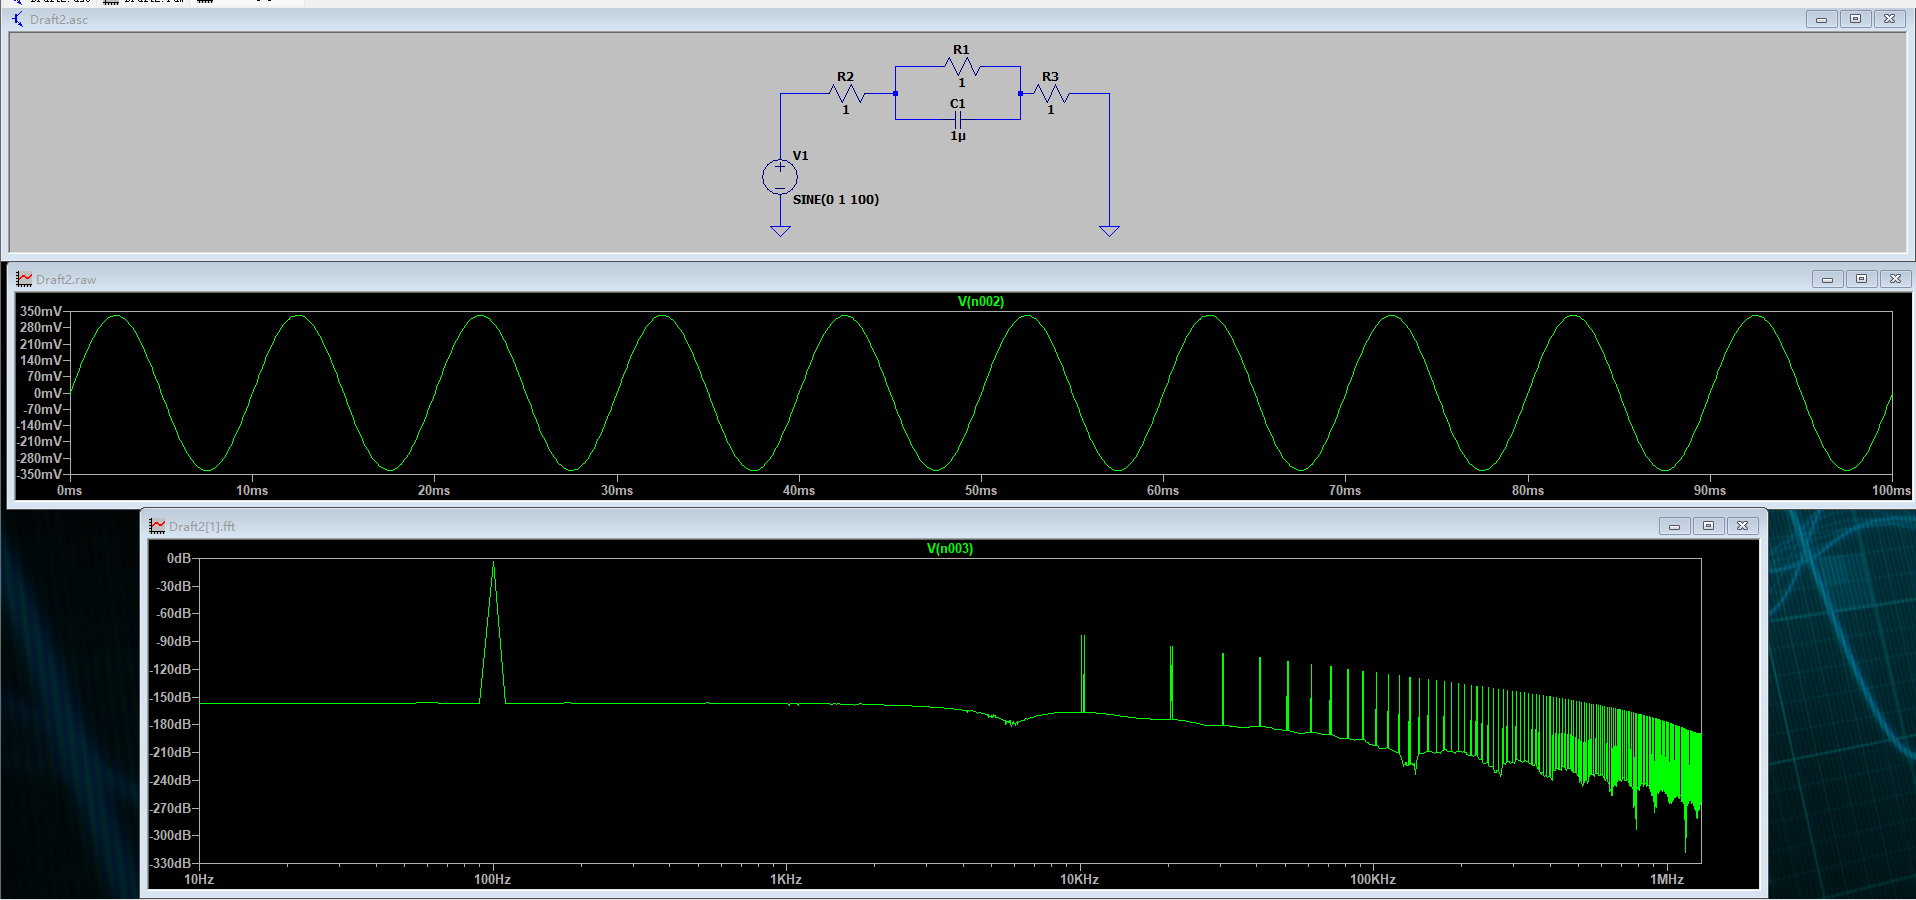Click the 0mV vertical axis label
The width and height of the screenshot is (1916, 900).
click(48, 394)
